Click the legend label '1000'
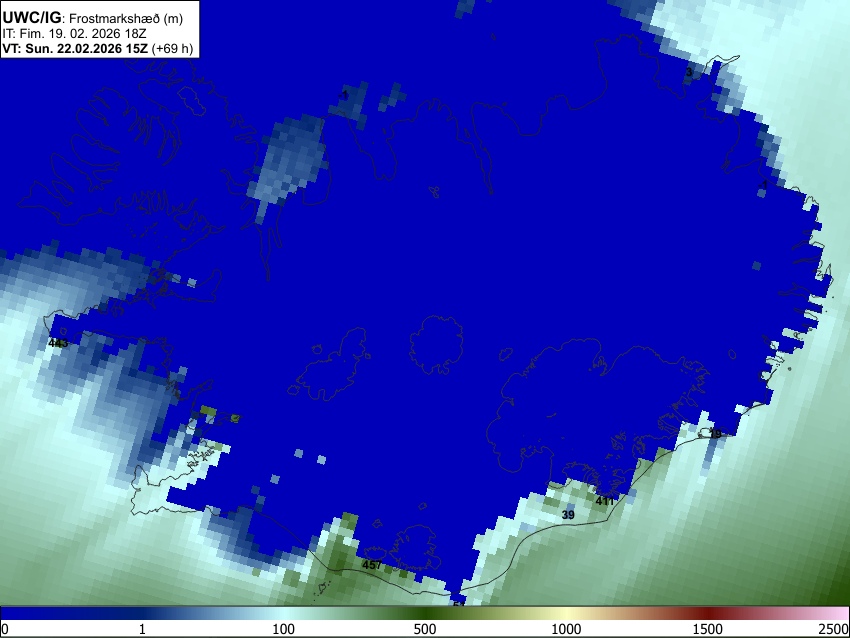 (x=566, y=629)
